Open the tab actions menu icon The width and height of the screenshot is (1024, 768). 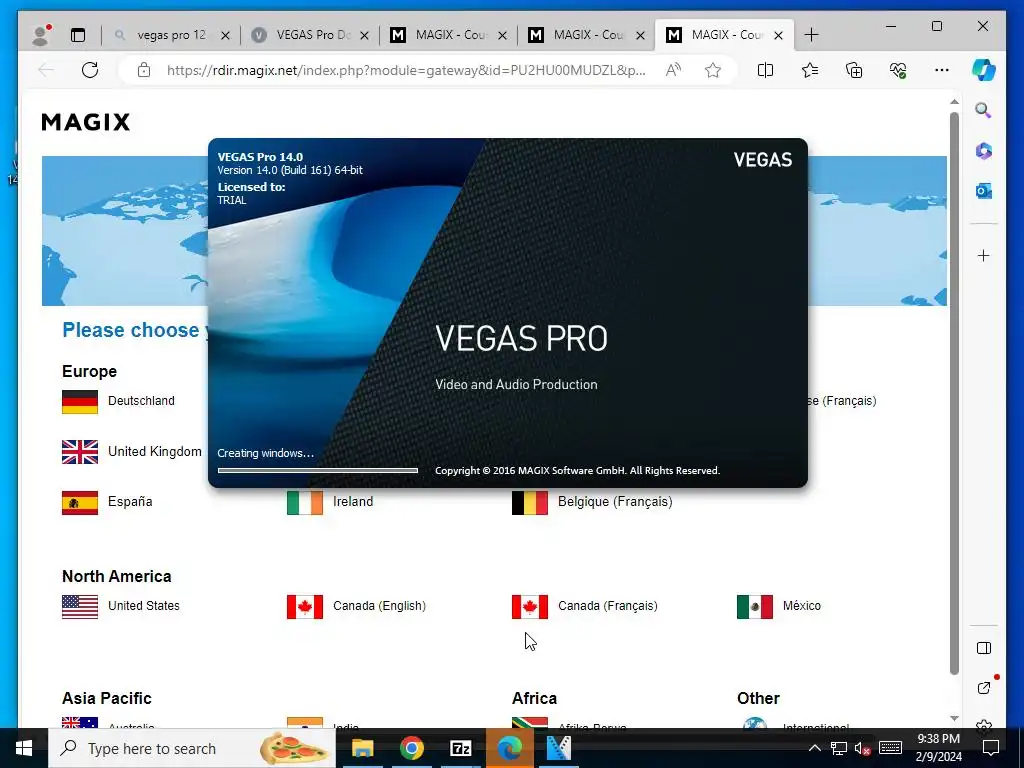(78, 35)
